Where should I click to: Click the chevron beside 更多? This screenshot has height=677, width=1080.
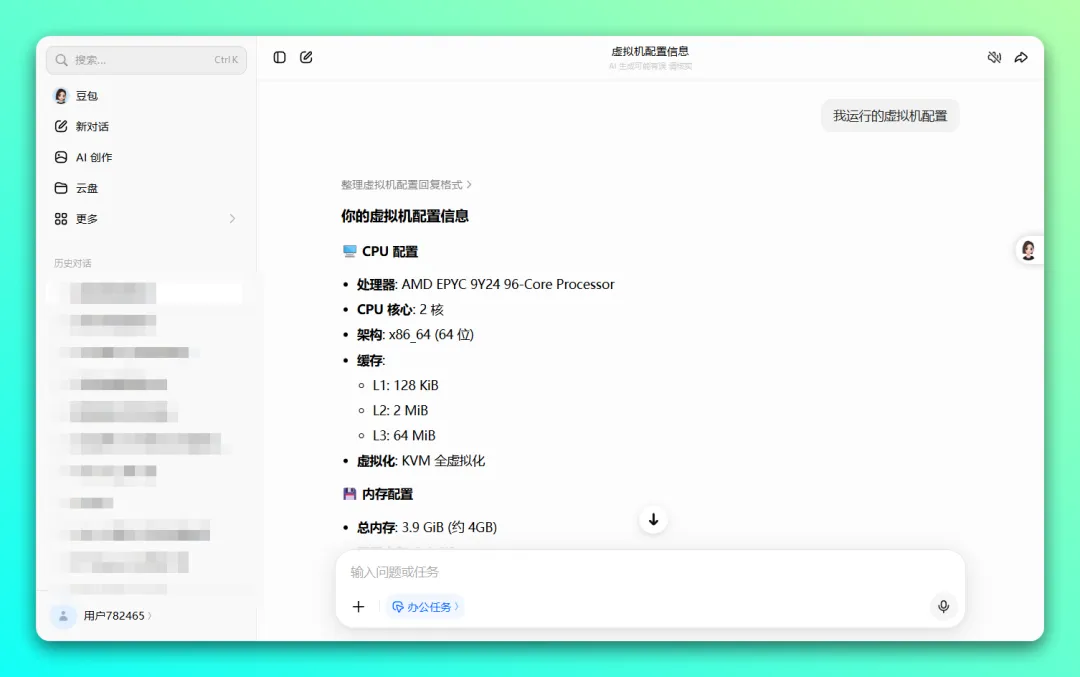232,218
